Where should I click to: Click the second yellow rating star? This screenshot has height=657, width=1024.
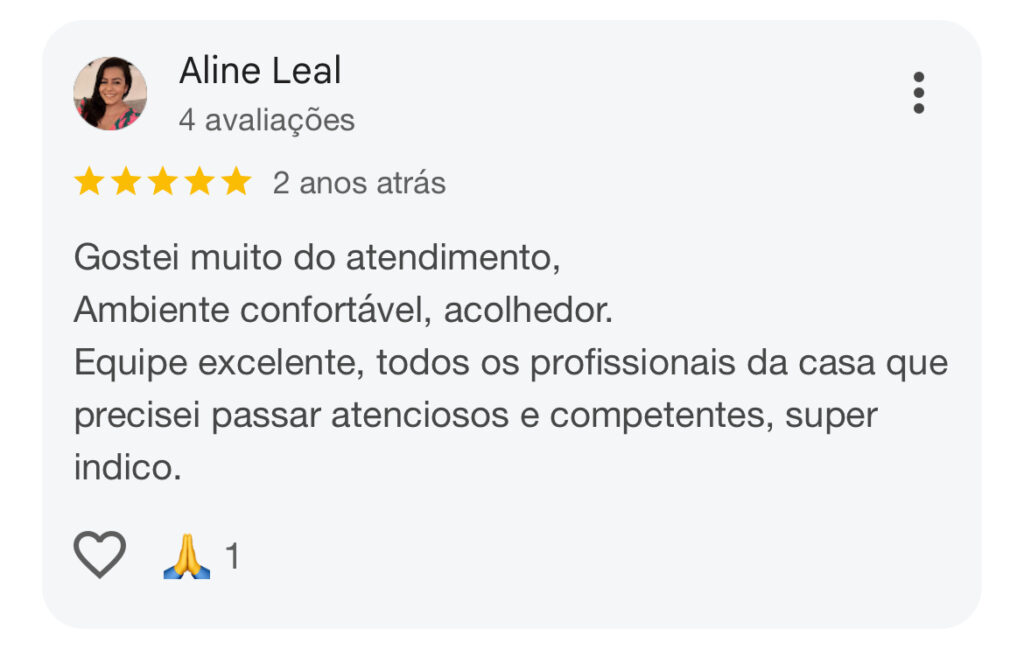[125, 183]
